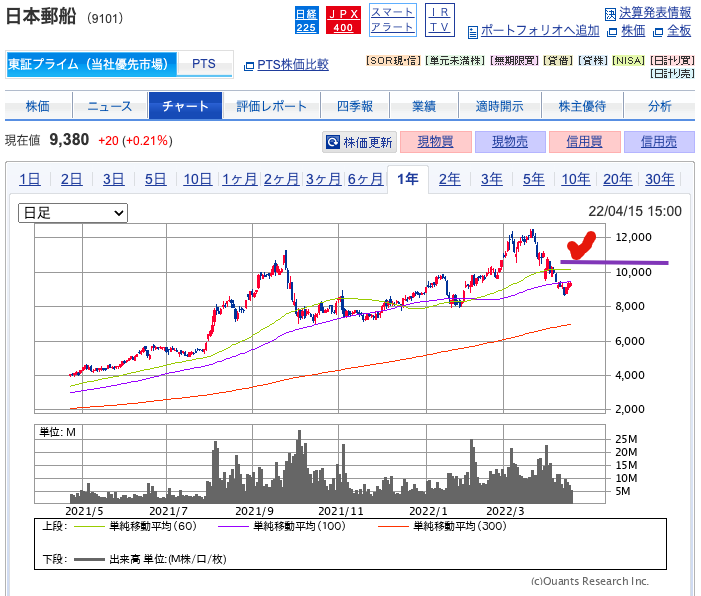Click the 単純移動平均(60) legend entry
This screenshot has height=596, width=701.
[135, 526]
